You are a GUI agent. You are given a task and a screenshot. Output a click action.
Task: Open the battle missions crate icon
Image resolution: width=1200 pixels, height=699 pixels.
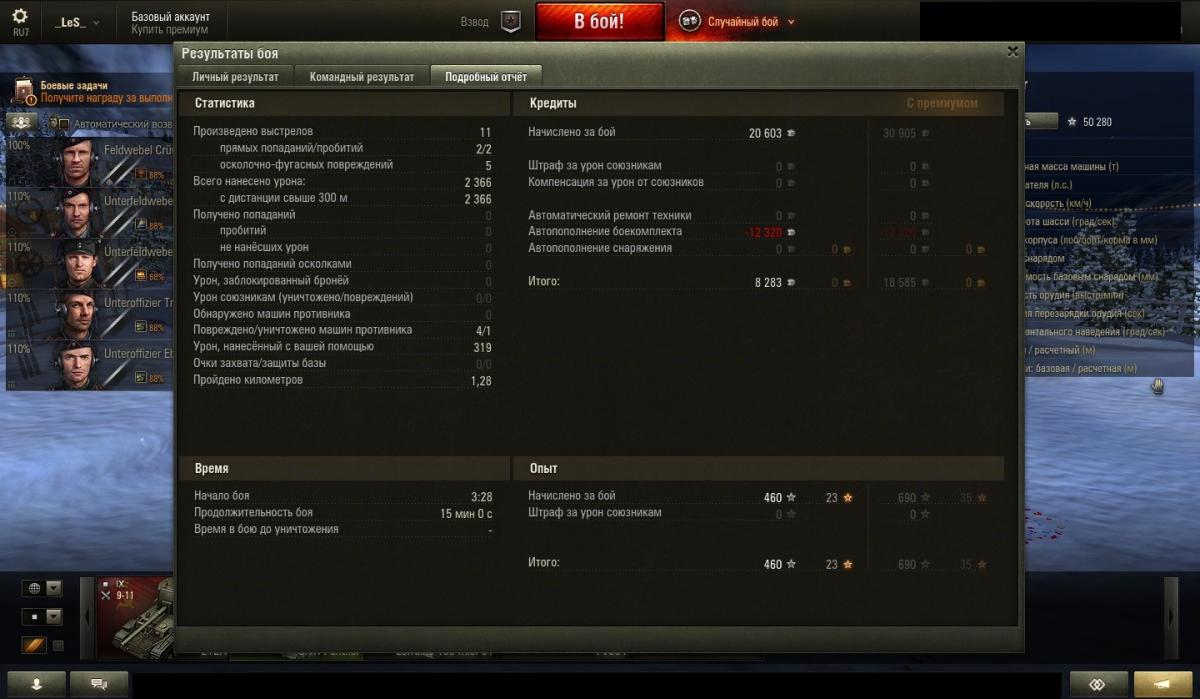[x=24, y=93]
